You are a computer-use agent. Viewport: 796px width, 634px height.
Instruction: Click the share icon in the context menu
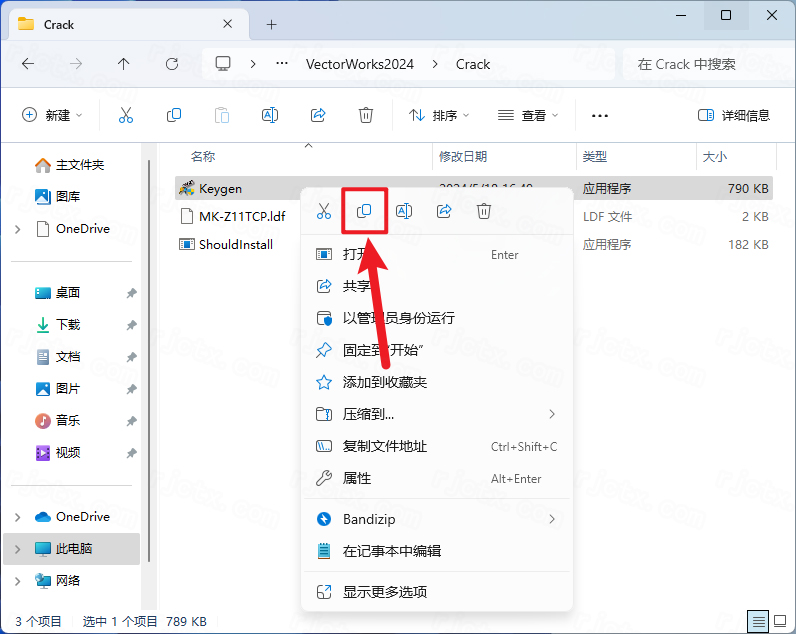pyautogui.click(x=444, y=211)
